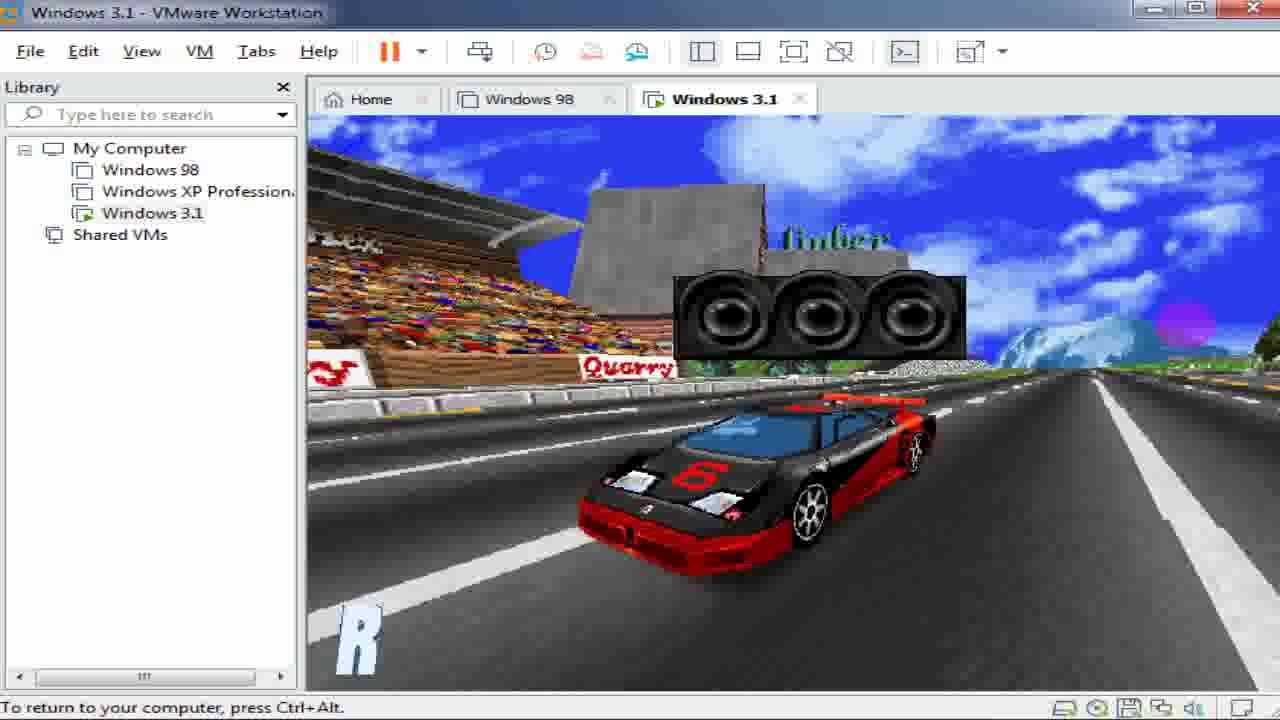
Task: Click the library scrollbar left arrow
Action: 18,676
